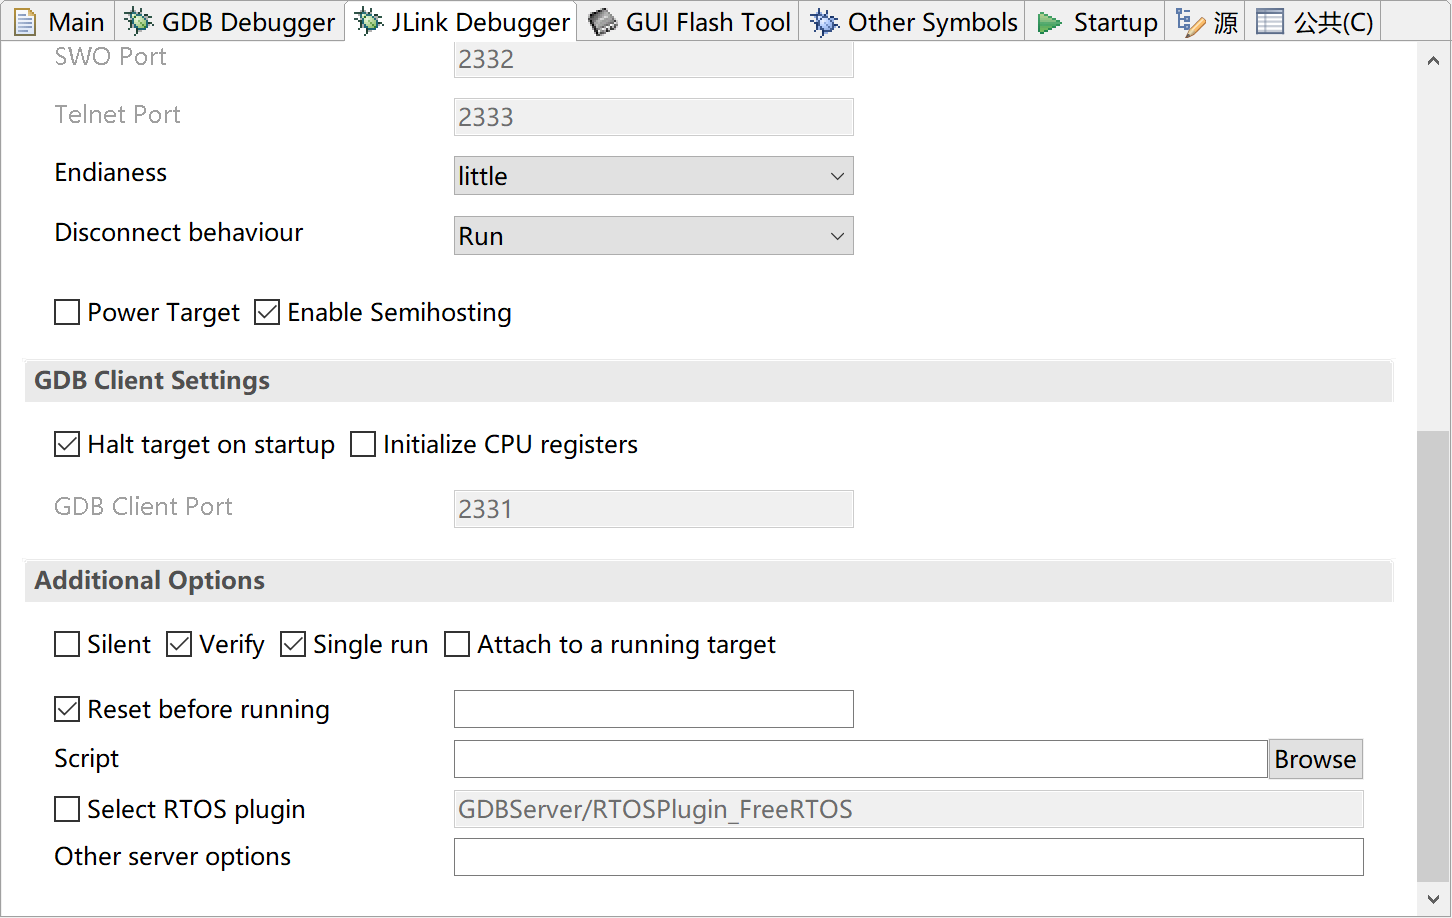Click the 源 source tab icon
Screen dimensions: 1452x918
tap(1190, 22)
